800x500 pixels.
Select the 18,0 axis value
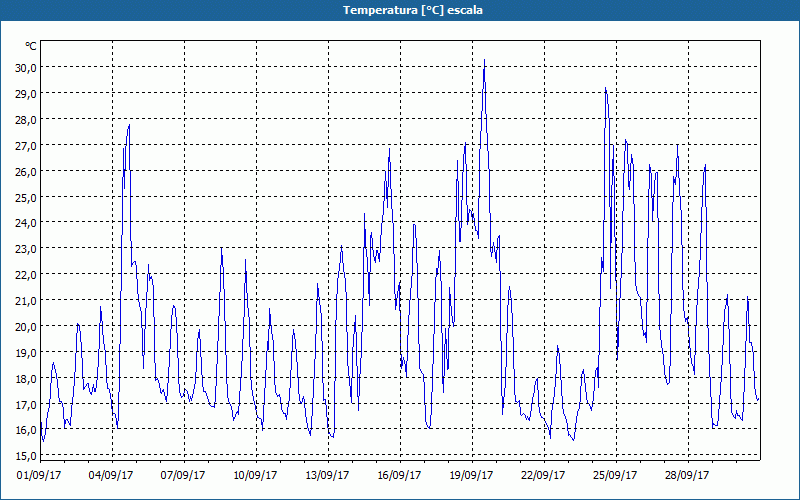(x=26, y=378)
